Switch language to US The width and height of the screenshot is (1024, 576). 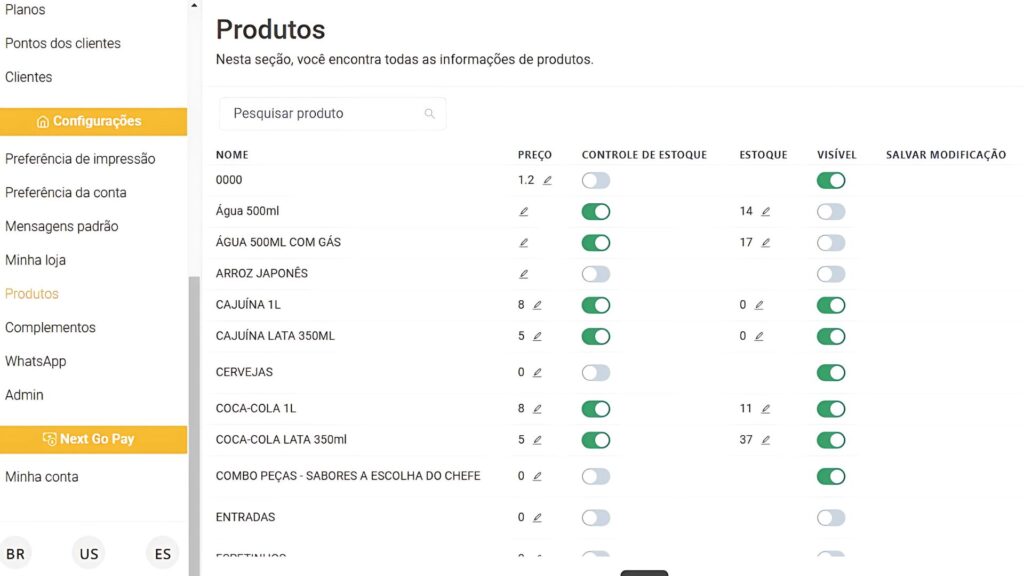click(89, 554)
